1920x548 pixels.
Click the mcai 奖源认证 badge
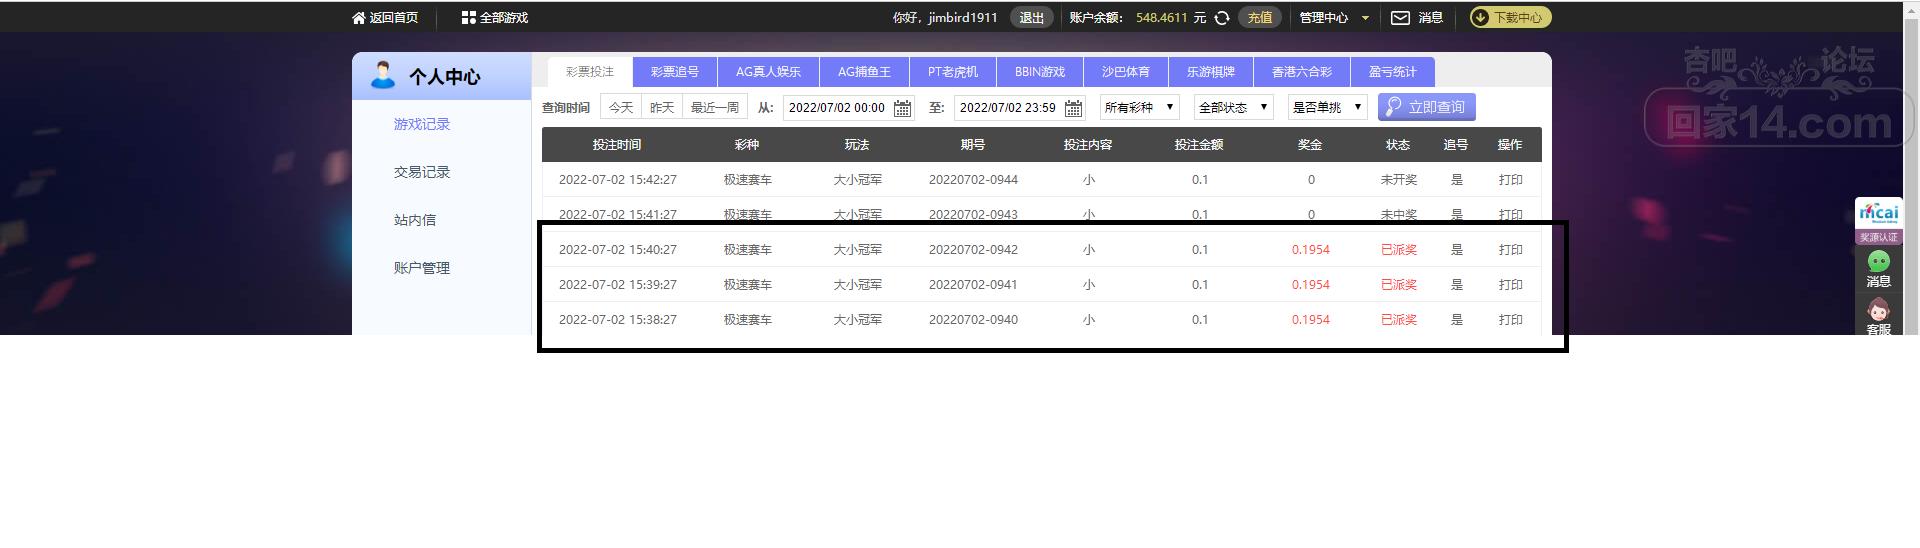pos(1878,220)
